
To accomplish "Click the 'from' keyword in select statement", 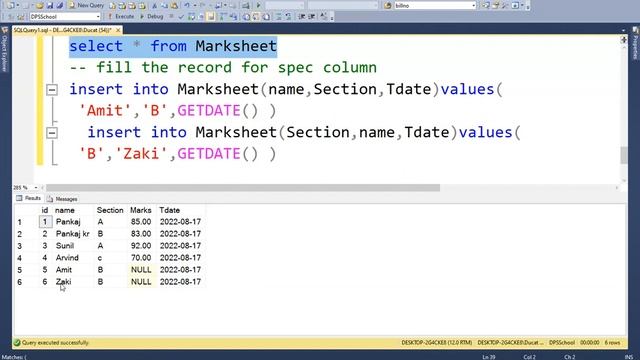I will click(x=168, y=46).
